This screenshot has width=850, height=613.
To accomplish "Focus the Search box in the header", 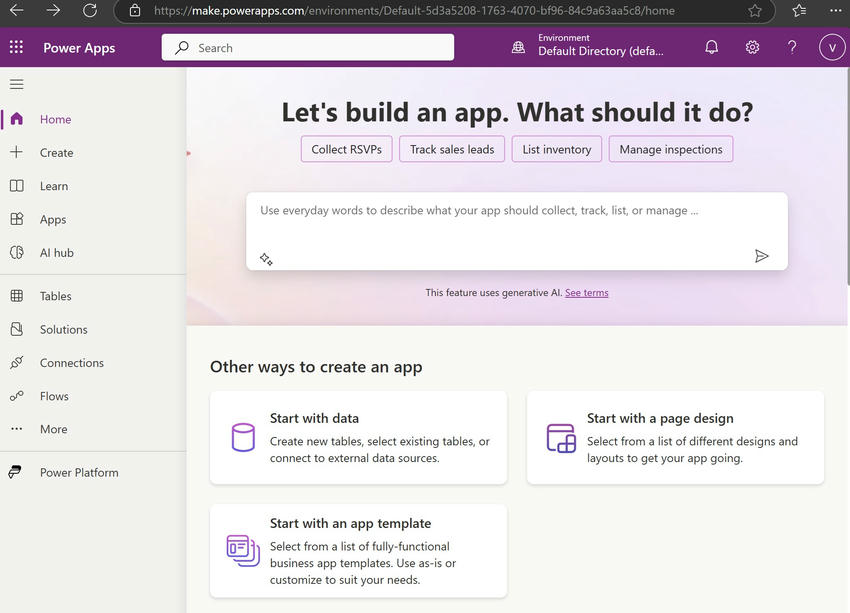I will (308, 48).
